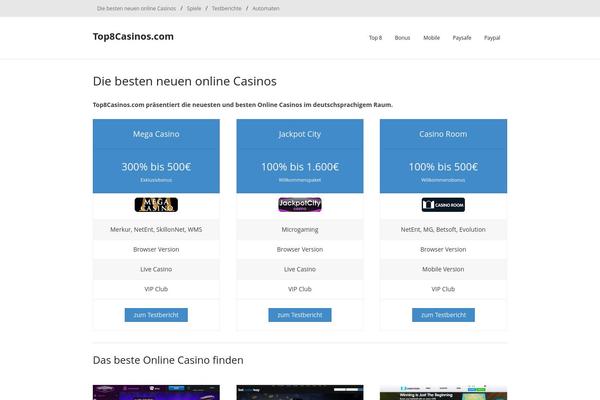Screen dimensions: 600x400
Task: Click the Jackpot City card title
Action: [x=300, y=134]
